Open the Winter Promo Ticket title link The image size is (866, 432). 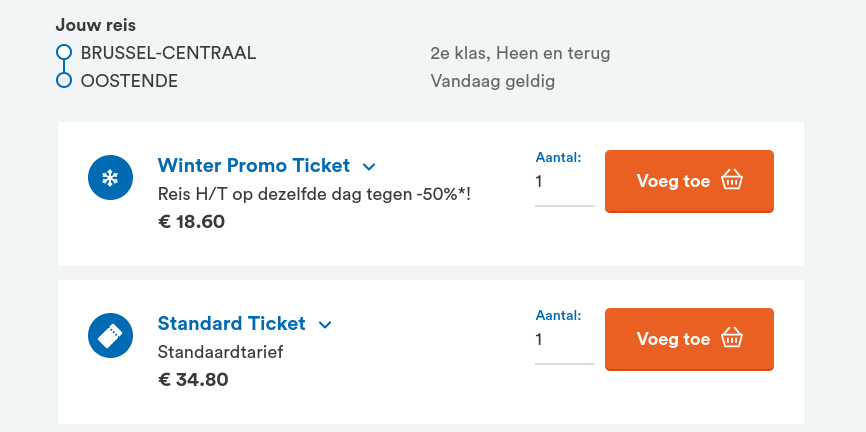pos(254,166)
